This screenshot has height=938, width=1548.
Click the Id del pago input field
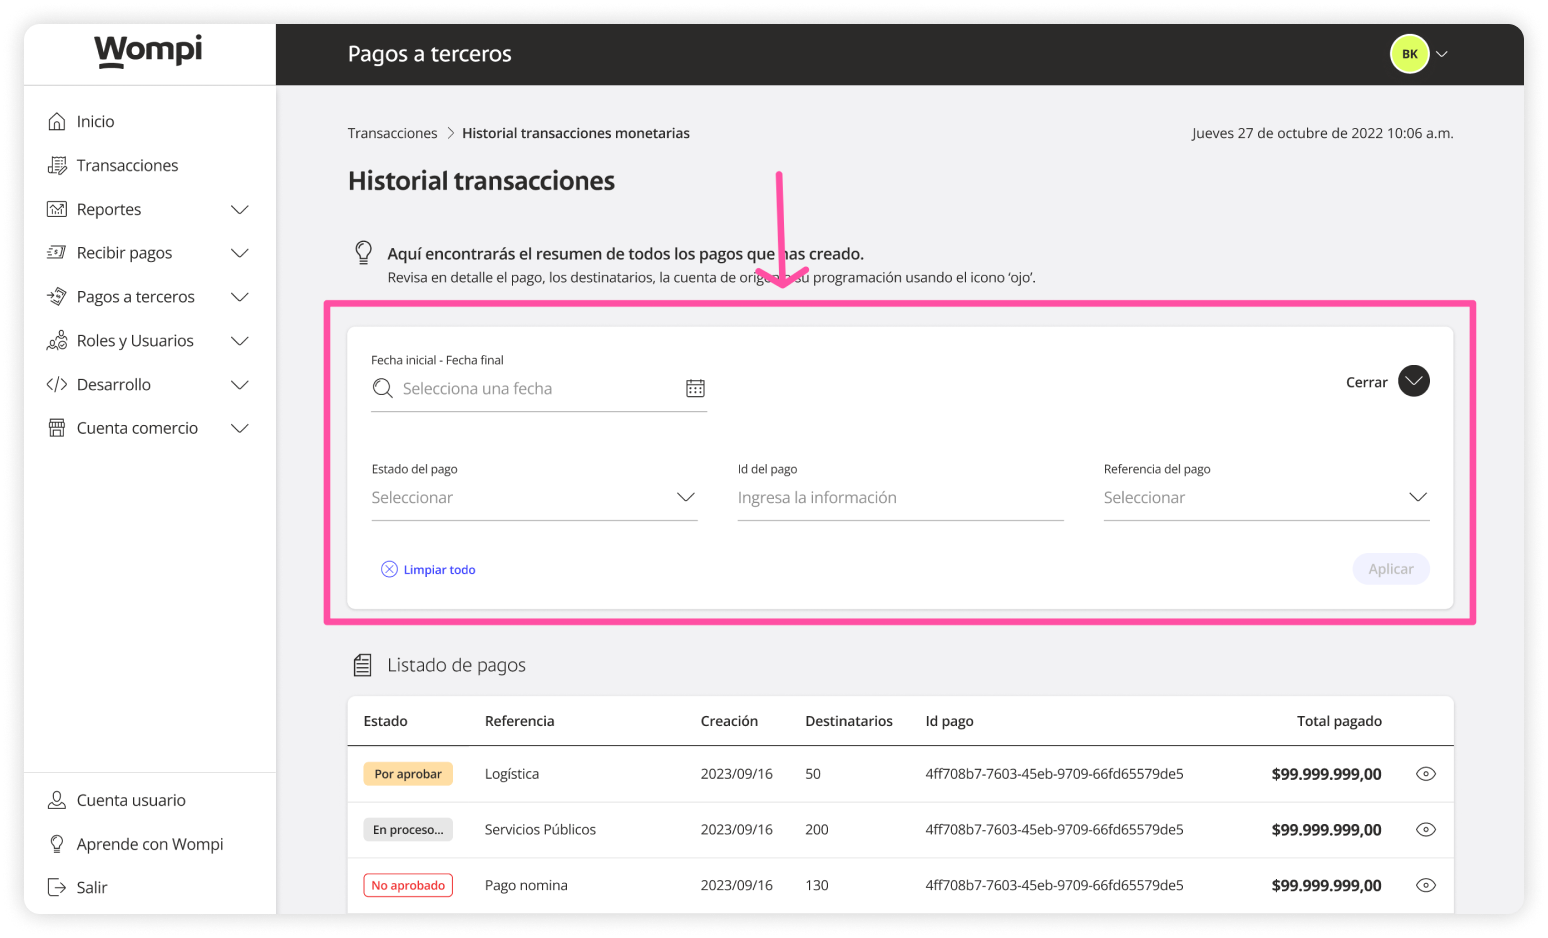[x=900, y=498]
